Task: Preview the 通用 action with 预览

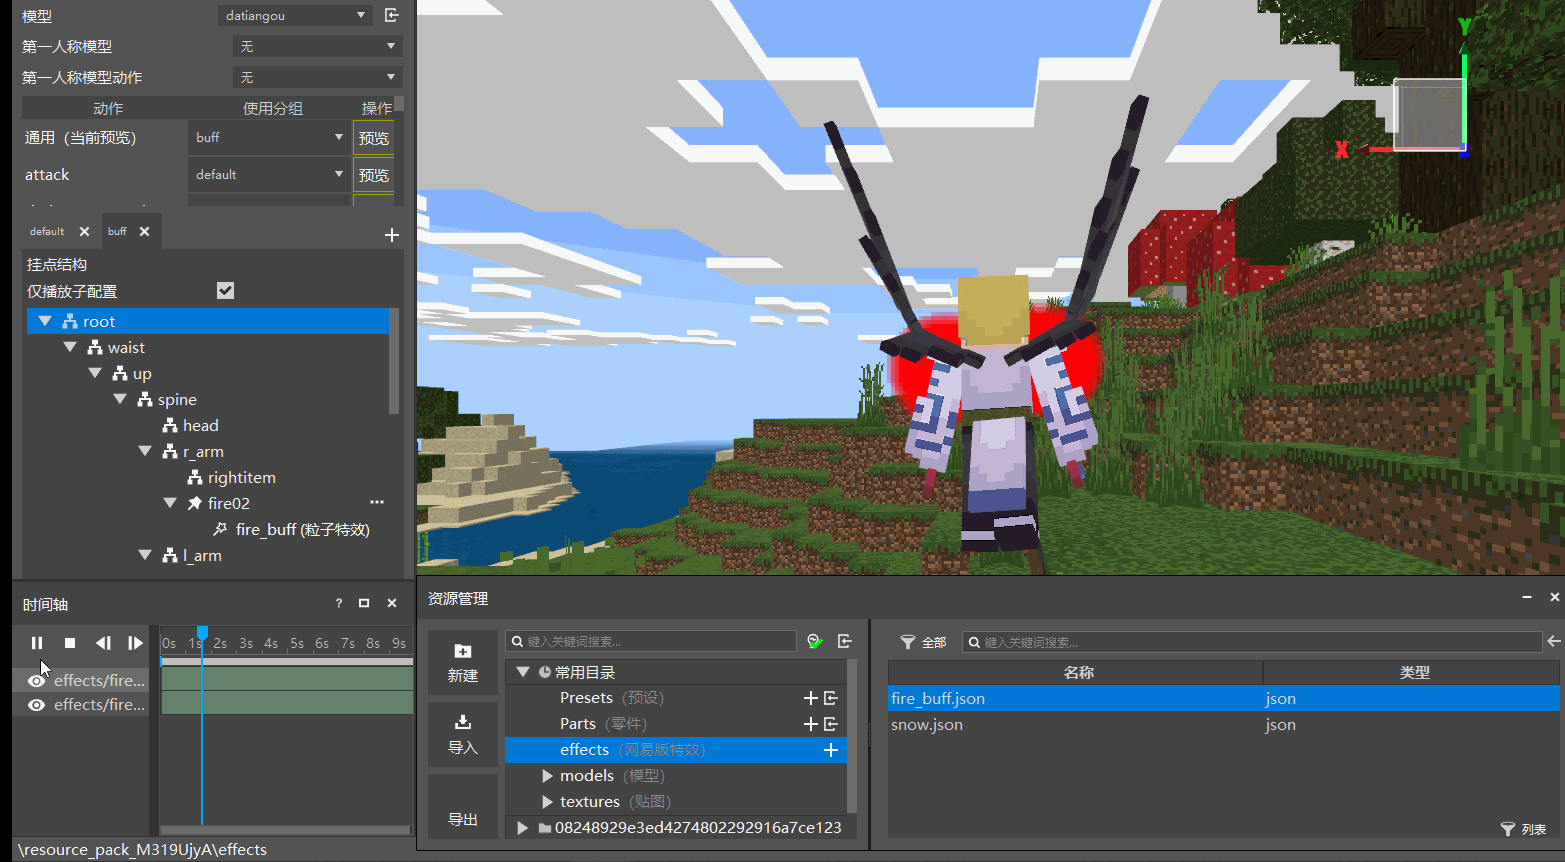Action: (374, 138)
